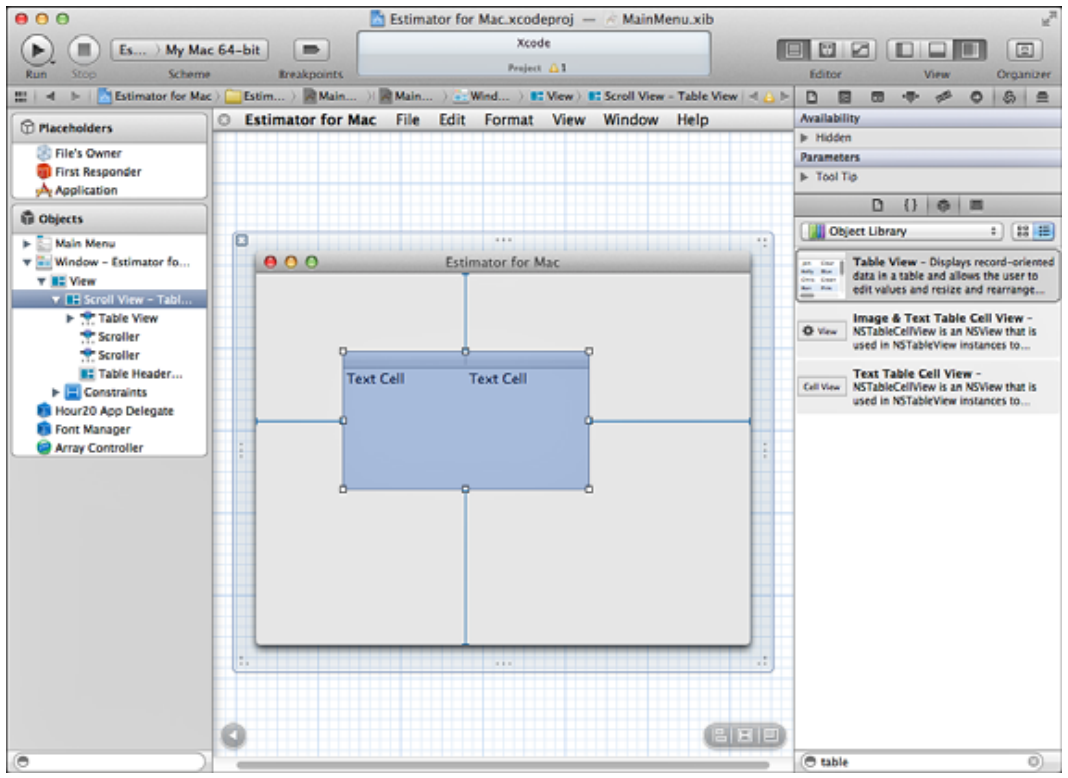Screen dimensions: 1068x778
Task: Collapse the Scroll View - Table row
Action: (x=56, y=300)
